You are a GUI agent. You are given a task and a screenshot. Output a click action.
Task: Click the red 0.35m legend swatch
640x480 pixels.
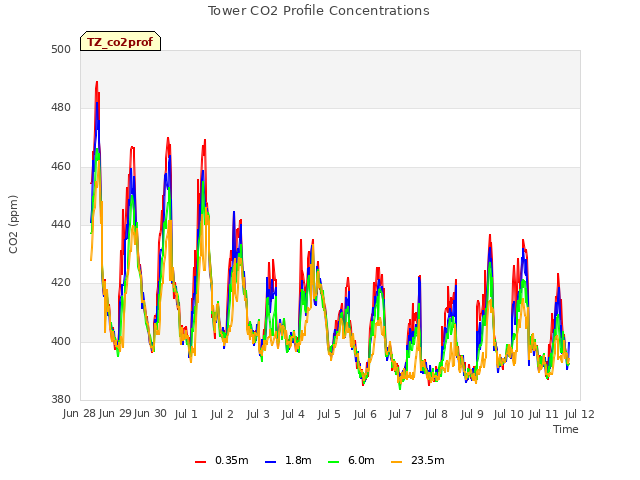200,462
